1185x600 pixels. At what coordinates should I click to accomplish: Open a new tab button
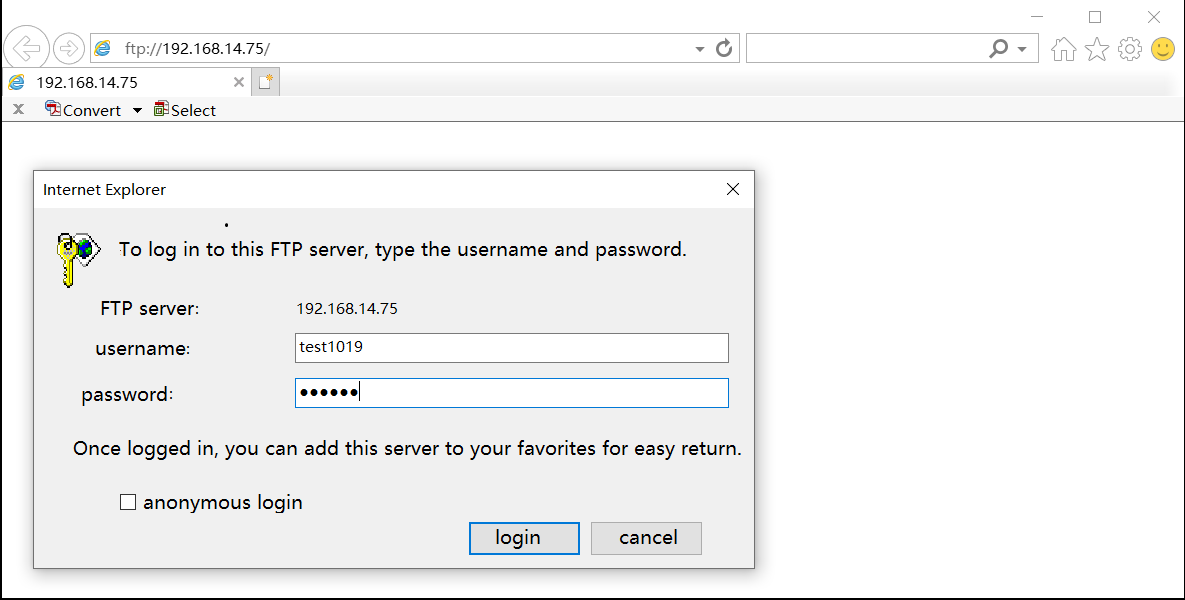(x=265, y=82)
